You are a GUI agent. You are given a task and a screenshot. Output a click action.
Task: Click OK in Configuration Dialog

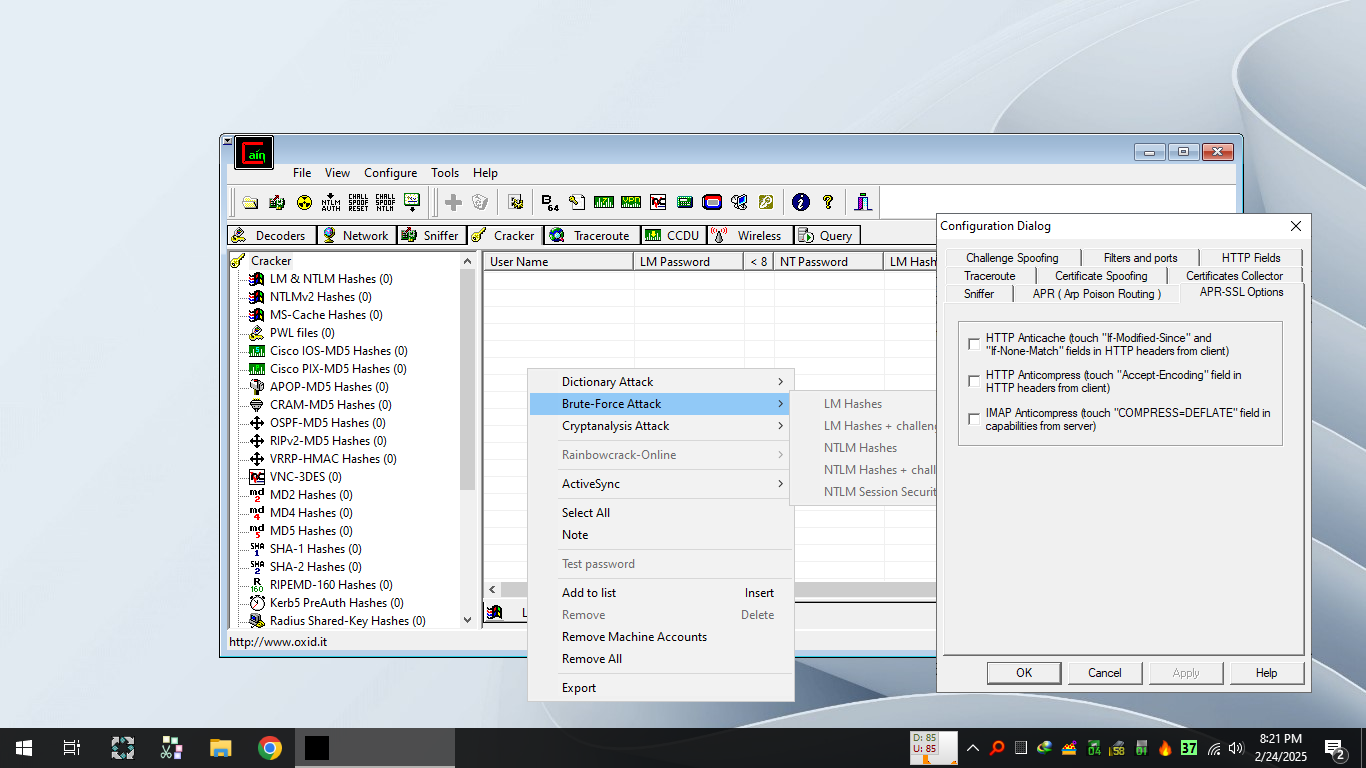click(1024, 673)
